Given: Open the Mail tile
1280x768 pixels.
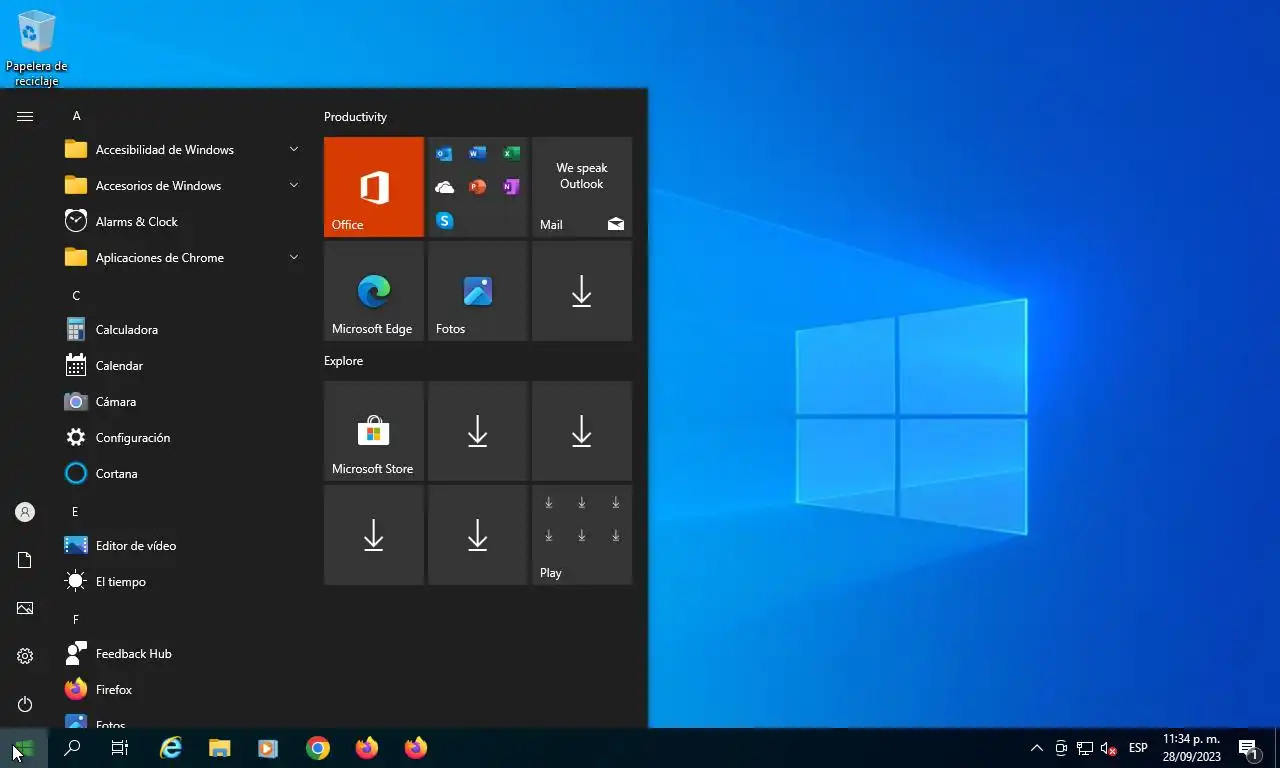Looking at the screenshot, I should click(x=582, y=187).
